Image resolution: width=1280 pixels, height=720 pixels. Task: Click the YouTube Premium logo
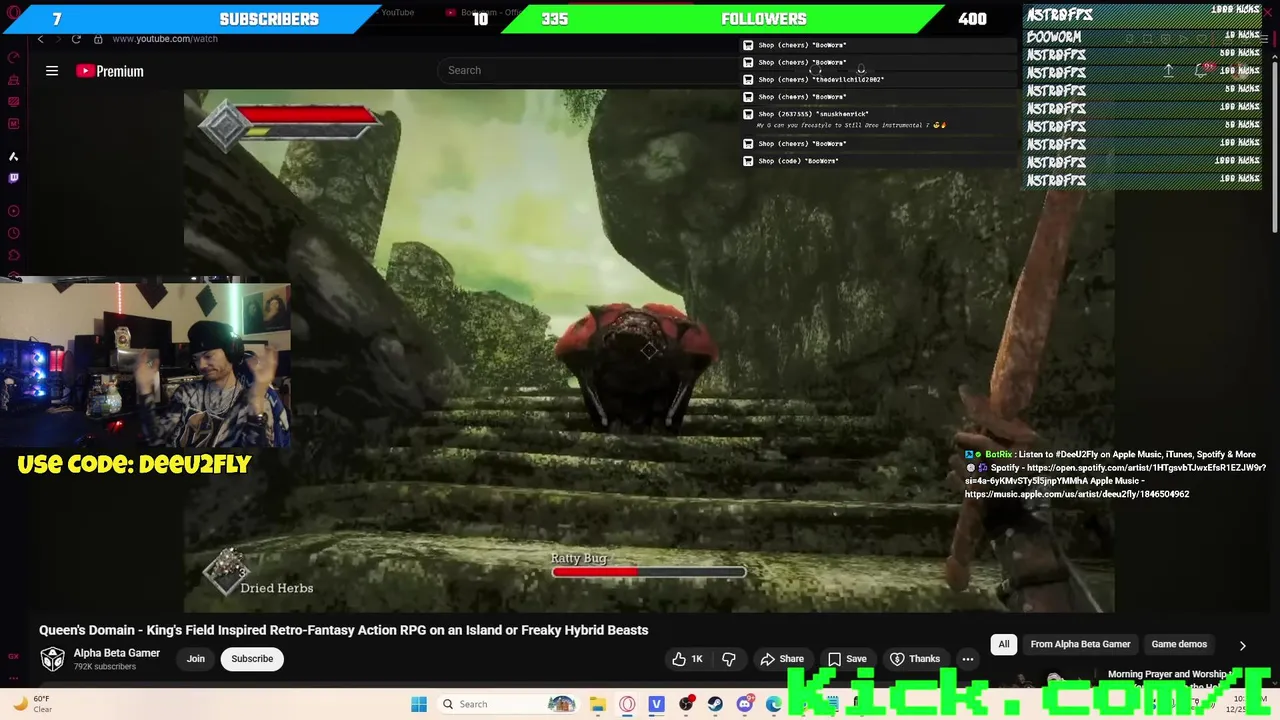click(110, 71)
